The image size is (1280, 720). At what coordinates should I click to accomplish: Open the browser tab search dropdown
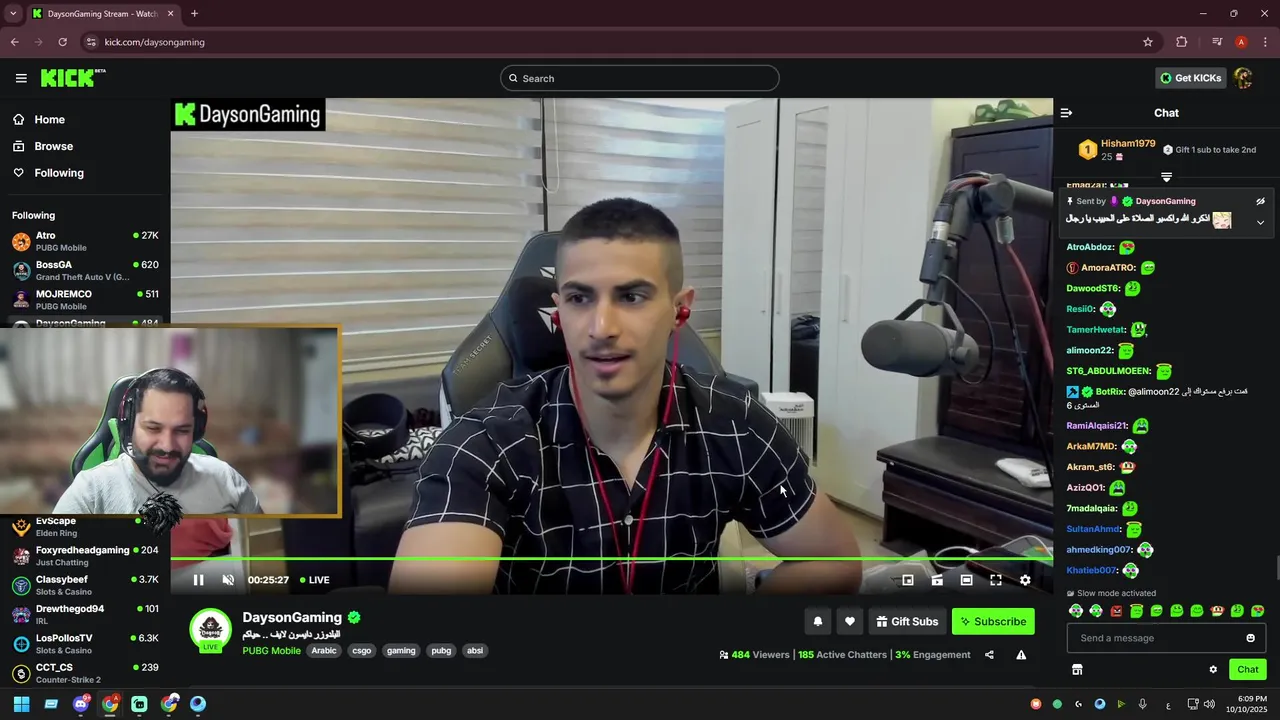(x=13, y=14)
